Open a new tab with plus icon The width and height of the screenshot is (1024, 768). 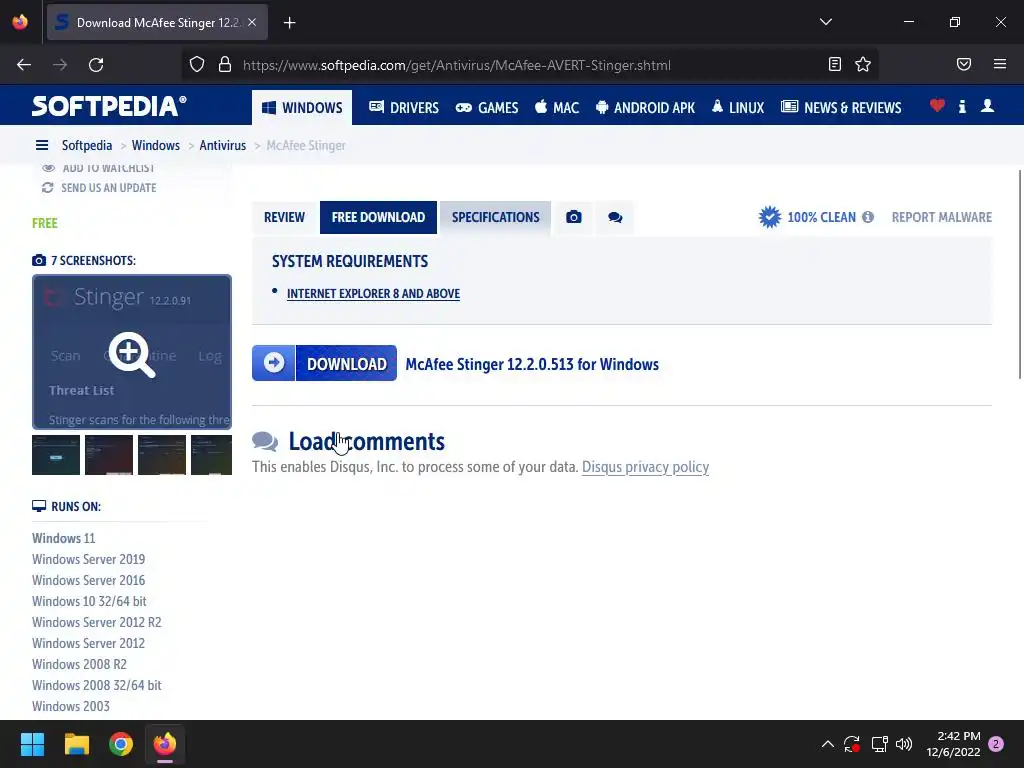click(x=289, y=23)
